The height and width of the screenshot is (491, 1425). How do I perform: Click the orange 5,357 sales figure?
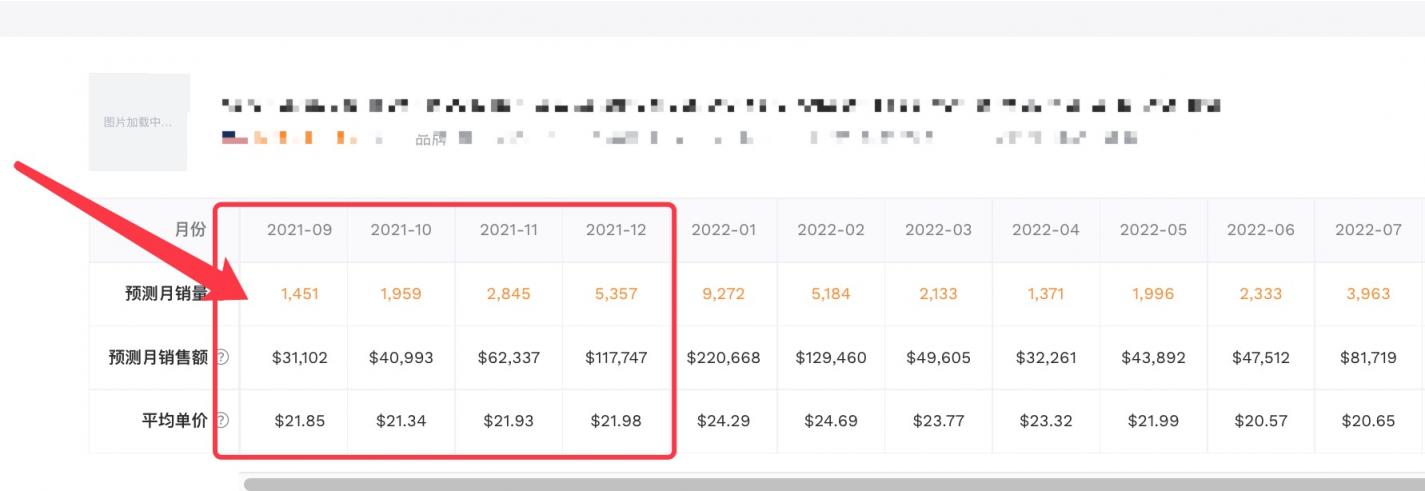[x=616, y=294]
